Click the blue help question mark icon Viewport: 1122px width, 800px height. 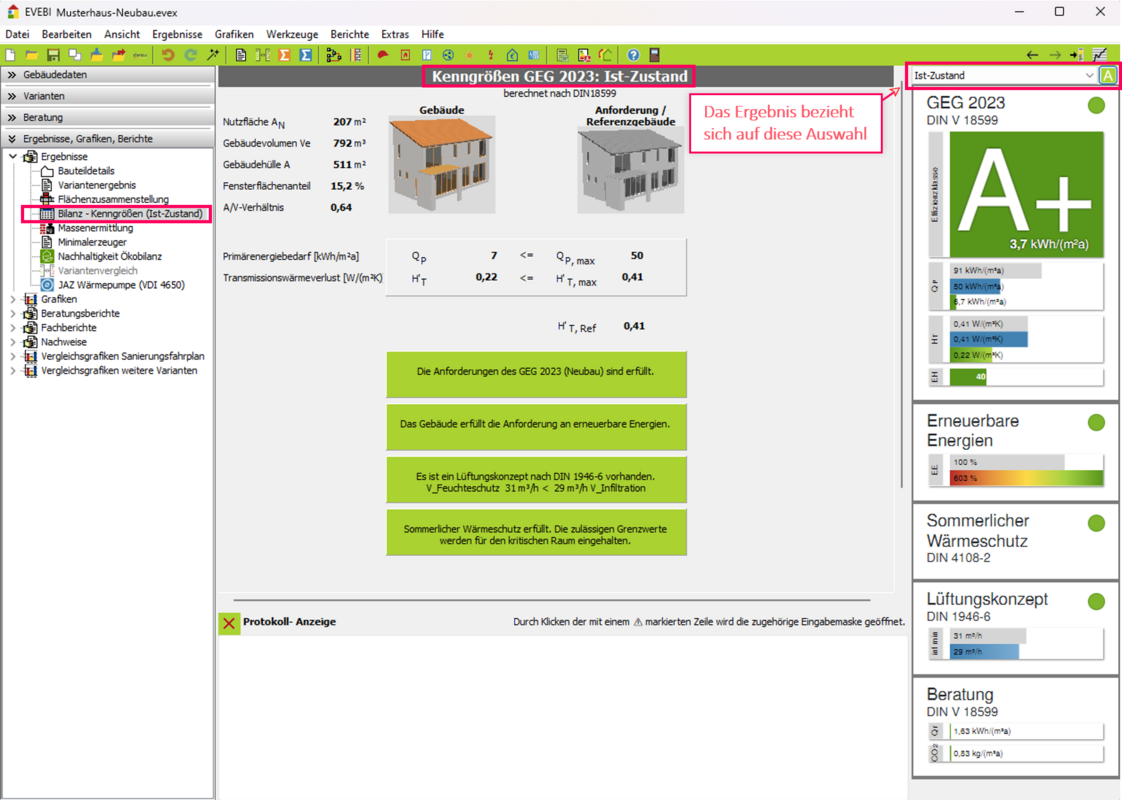[x=633, y=55]
